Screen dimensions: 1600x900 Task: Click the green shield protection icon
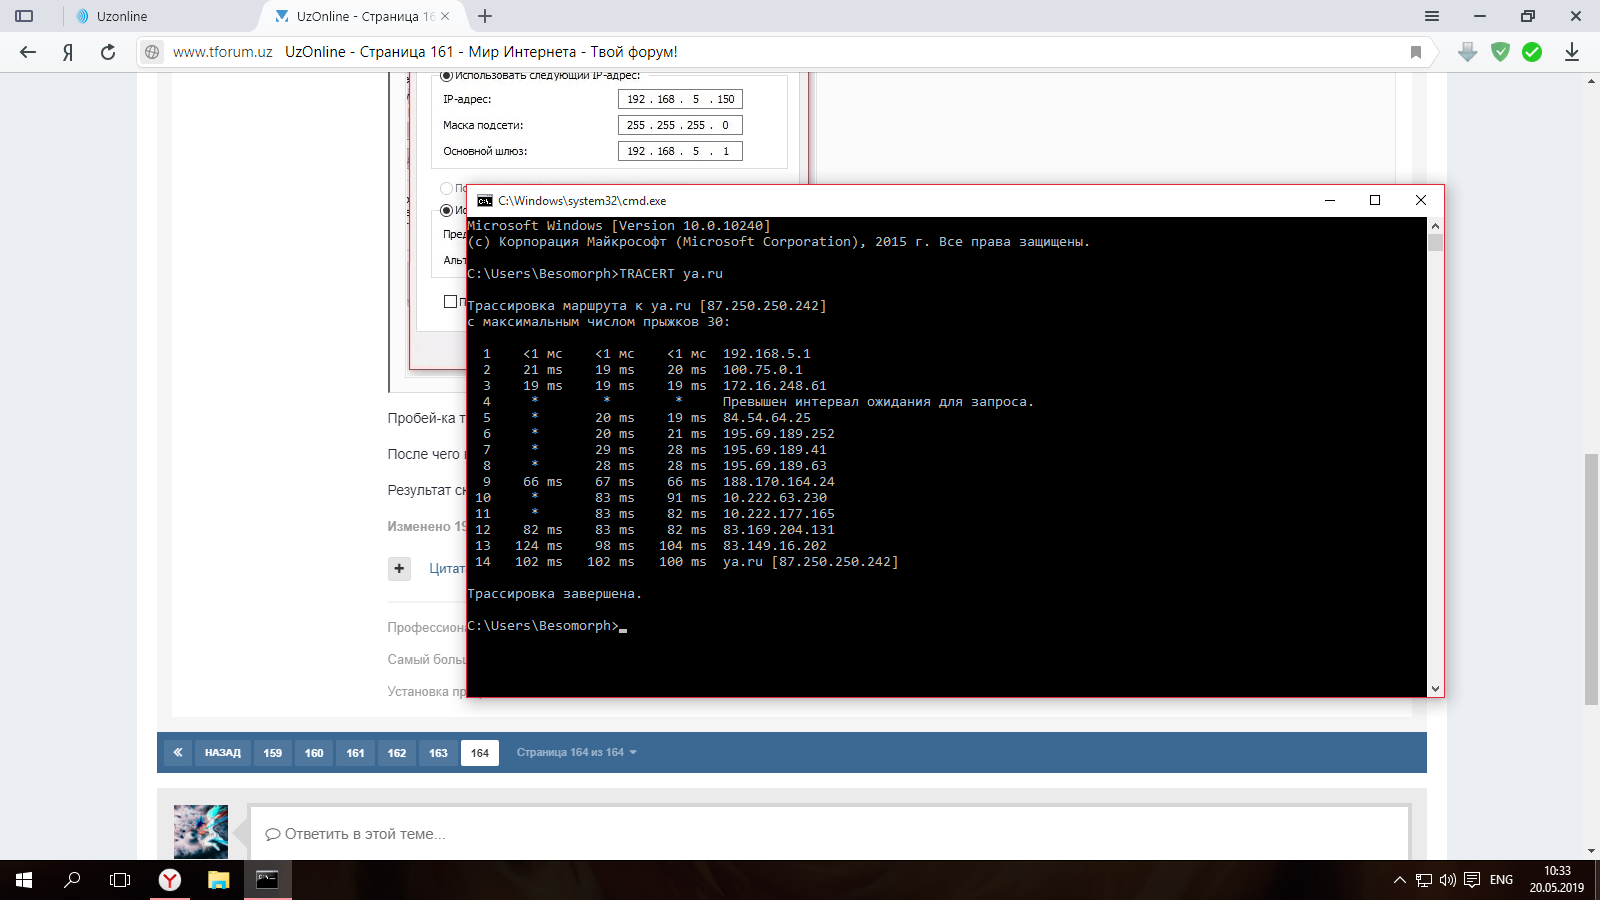pyautogui.click(x=1500, y=52)
